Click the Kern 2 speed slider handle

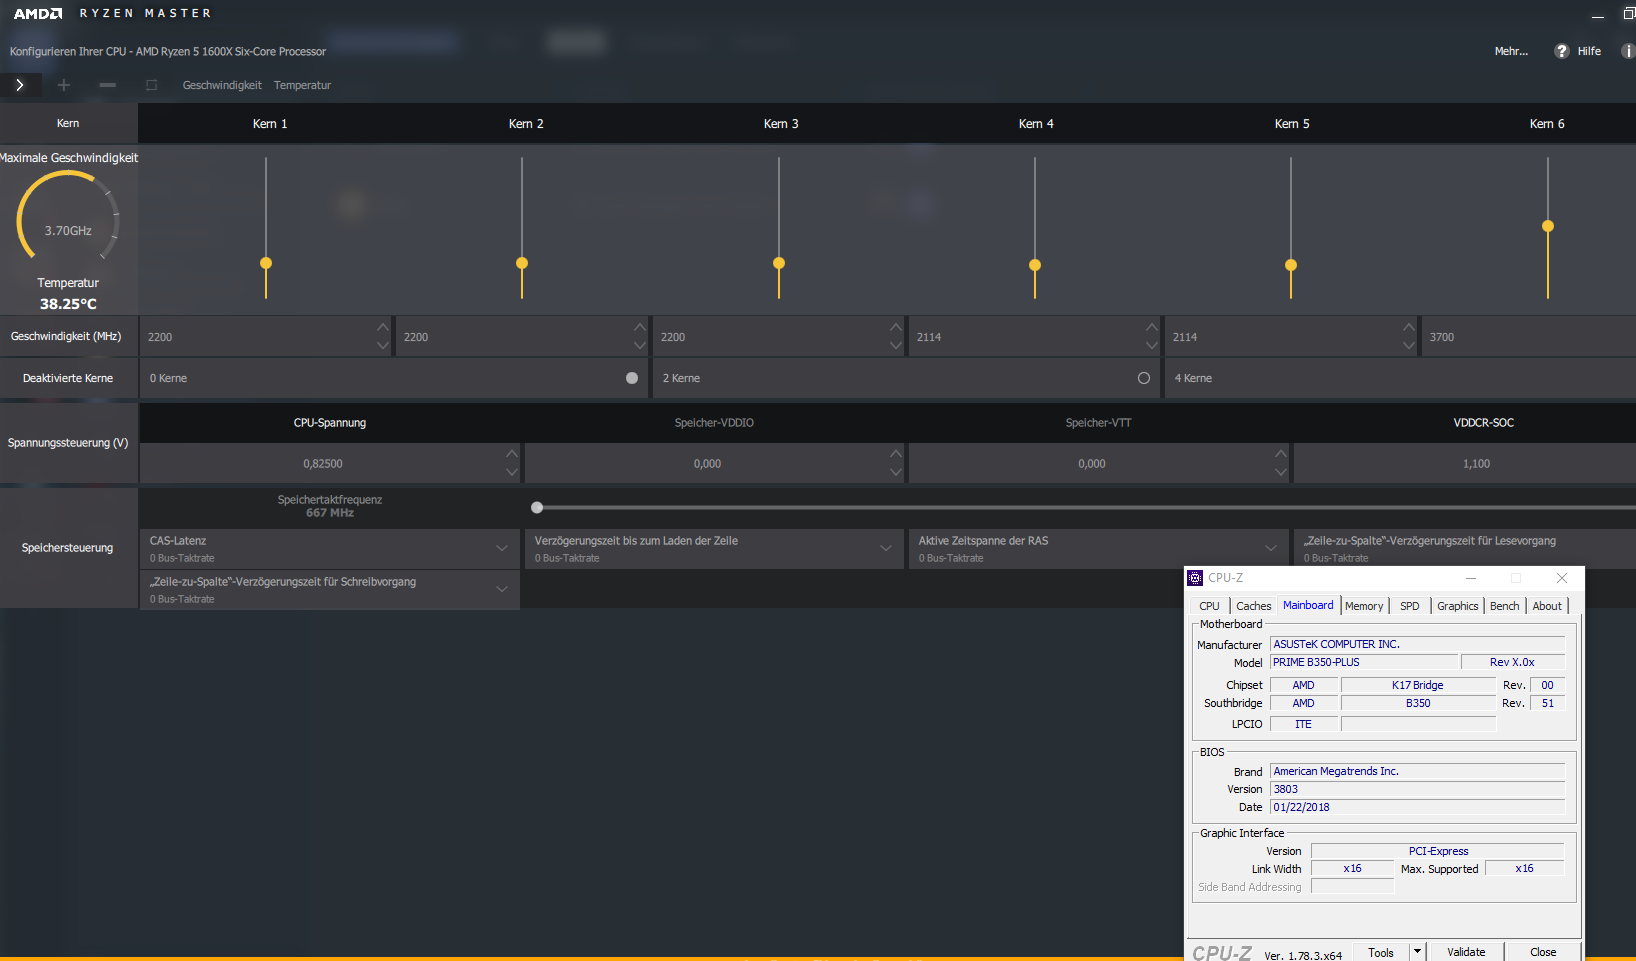[x=522, y=263]
